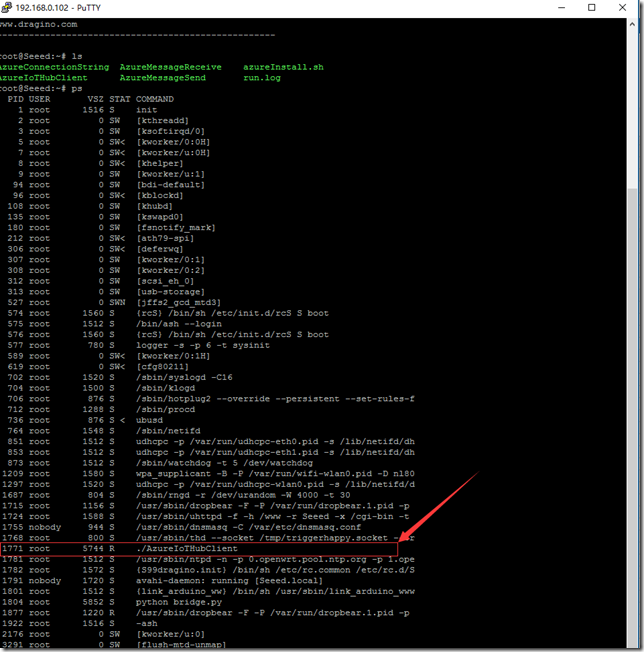Click the S99dragino.init command line
644x652 pixels.
275,570
